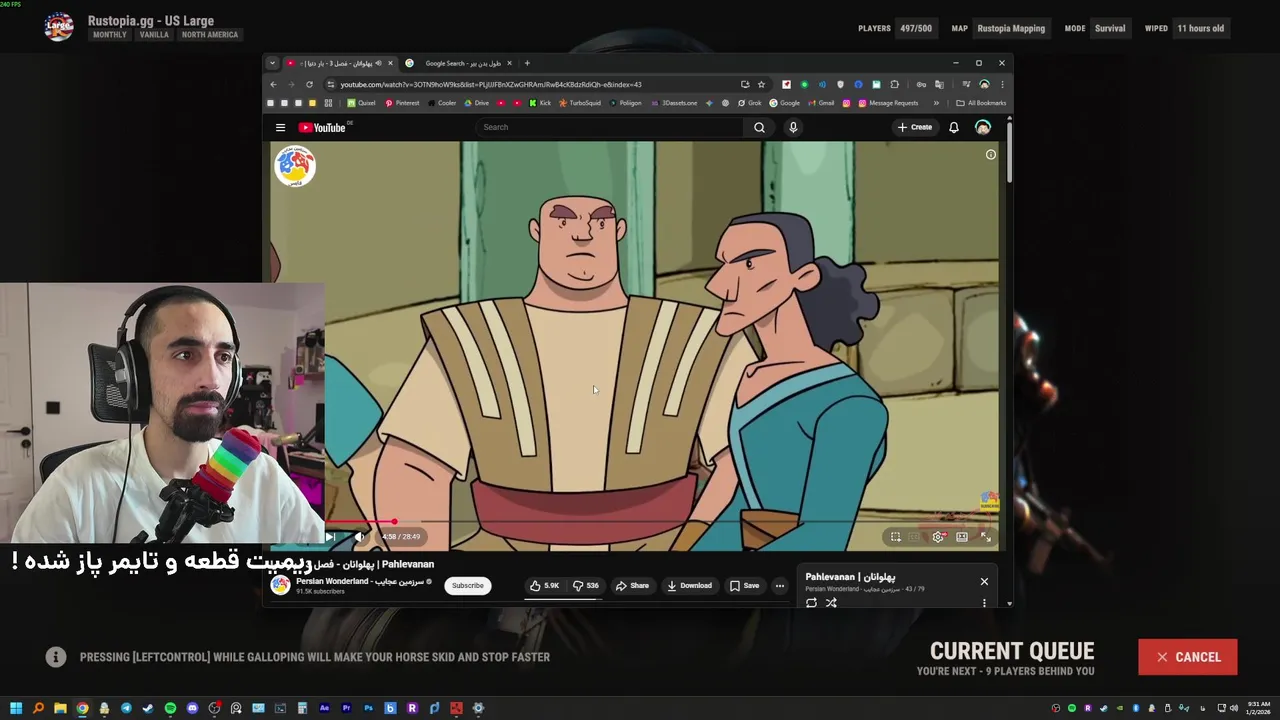The height and width of the screenshot is (720, 1280).
Task: Switch video player to theater mode
Action: pos(962,537)
